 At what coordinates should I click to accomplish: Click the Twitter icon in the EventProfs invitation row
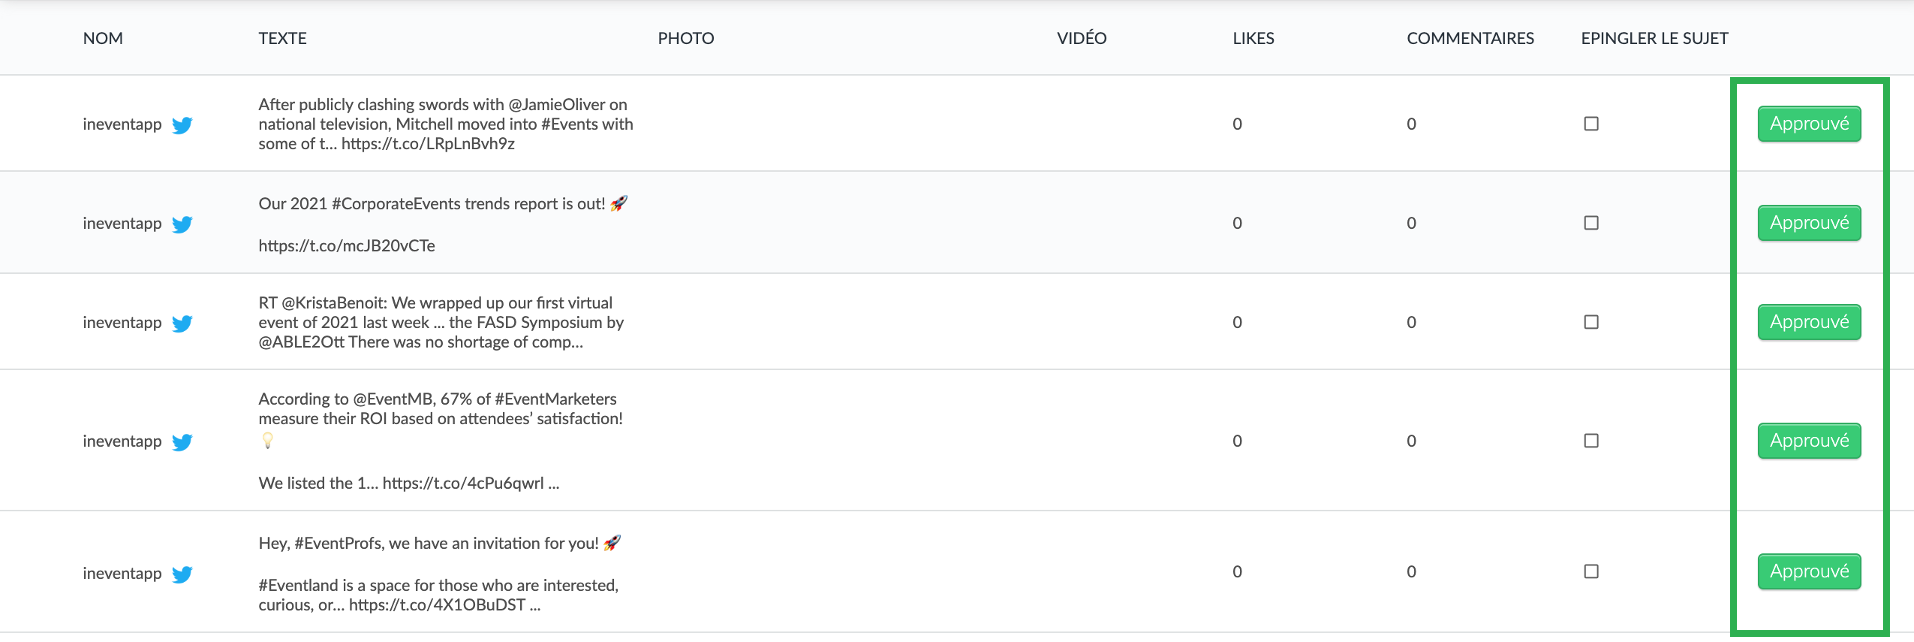tap(182, 574)
